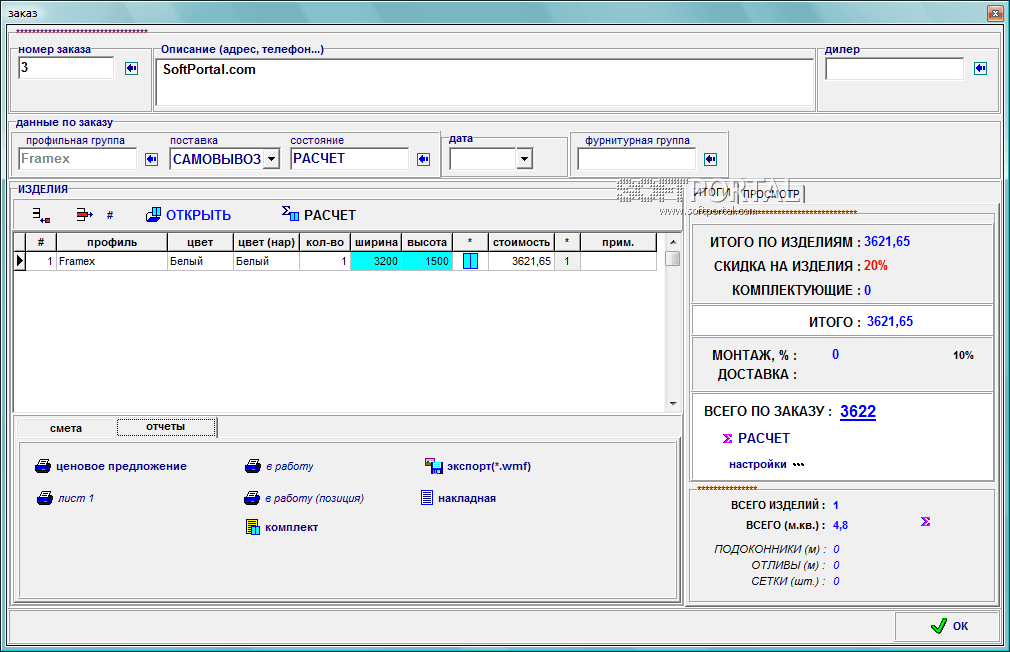Screen dimensions: 1010x652
Task: Click the экспорт(*.wmf) export icon
Action: 434,466
